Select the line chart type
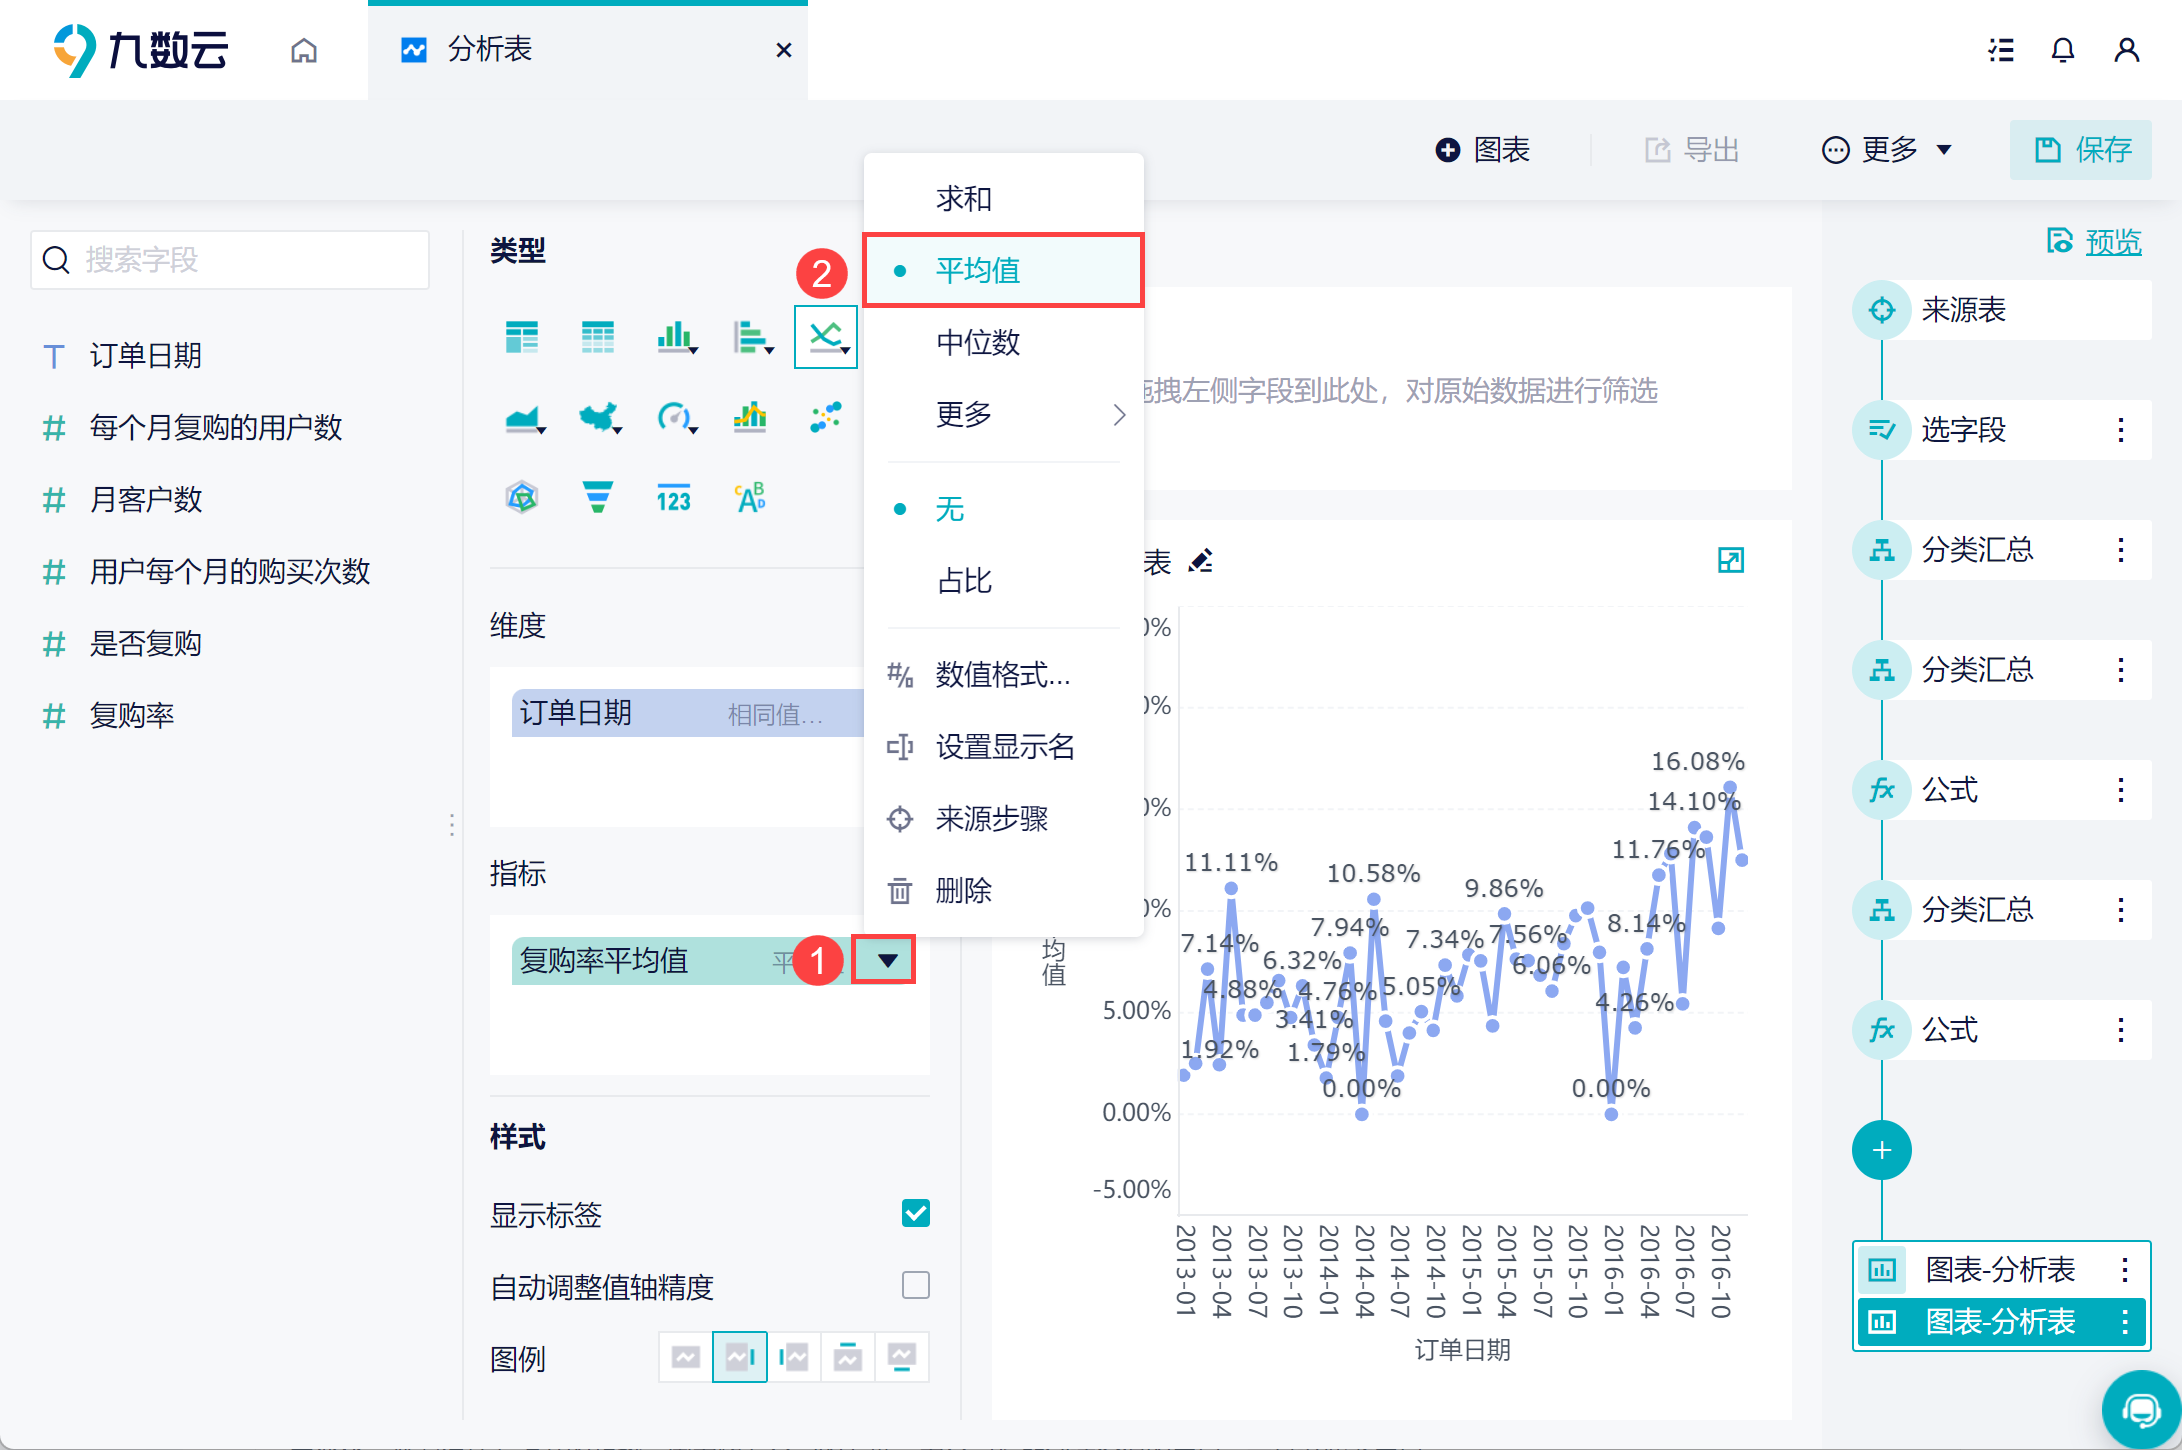The height and width of the screenshot is (1450, 2182). [x=826, y=337]
